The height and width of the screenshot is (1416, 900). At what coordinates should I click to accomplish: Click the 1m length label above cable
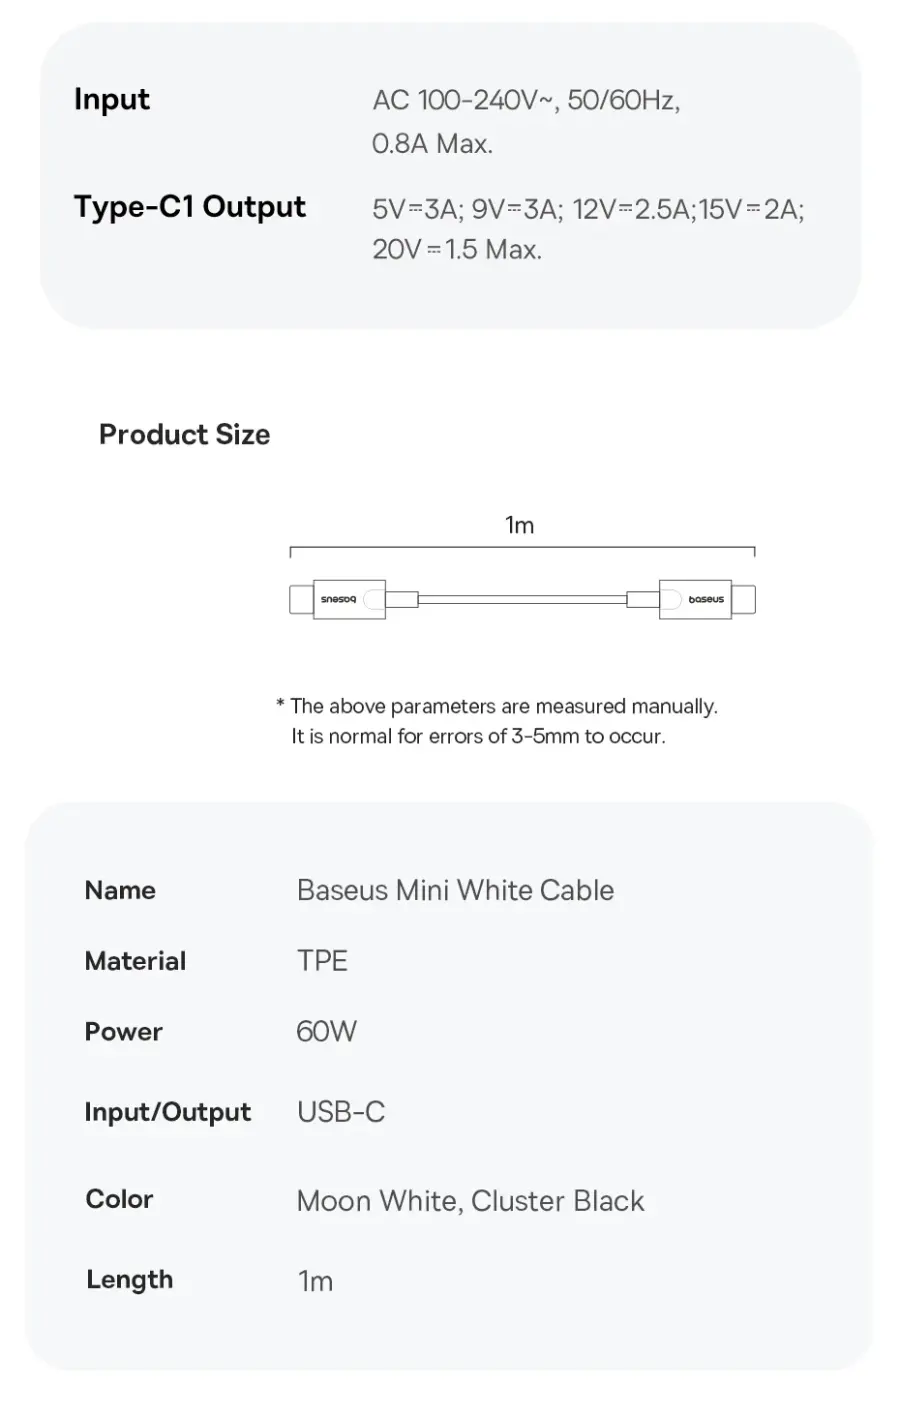tap(519, 525)
